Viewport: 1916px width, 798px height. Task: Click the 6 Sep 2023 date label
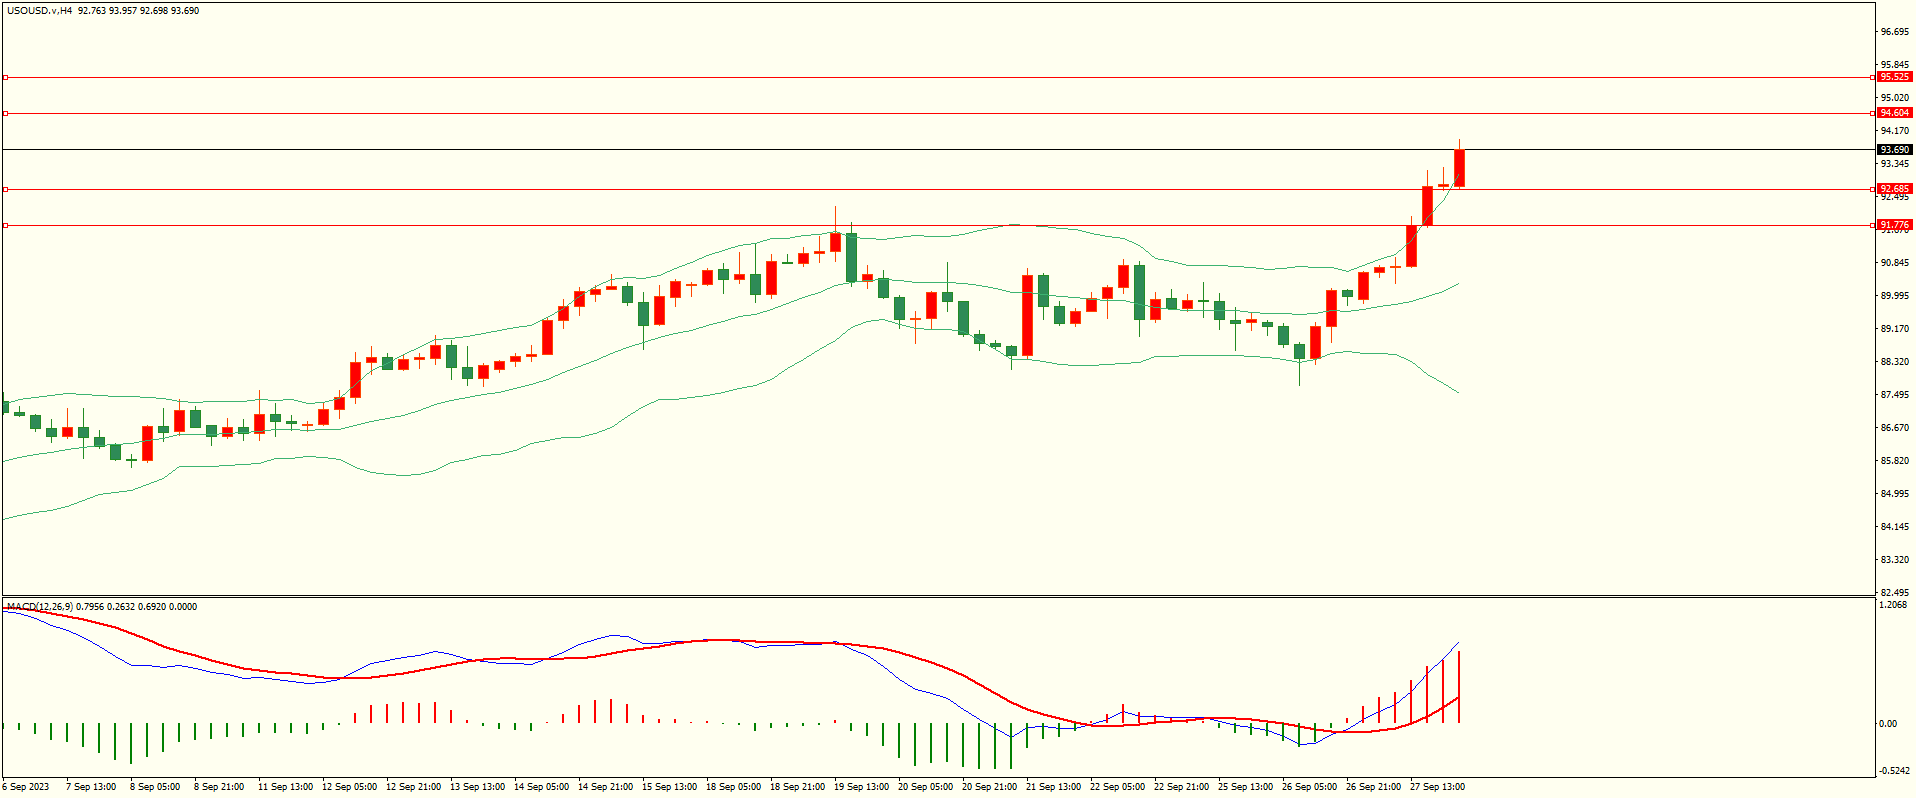[x=26, y=787]
